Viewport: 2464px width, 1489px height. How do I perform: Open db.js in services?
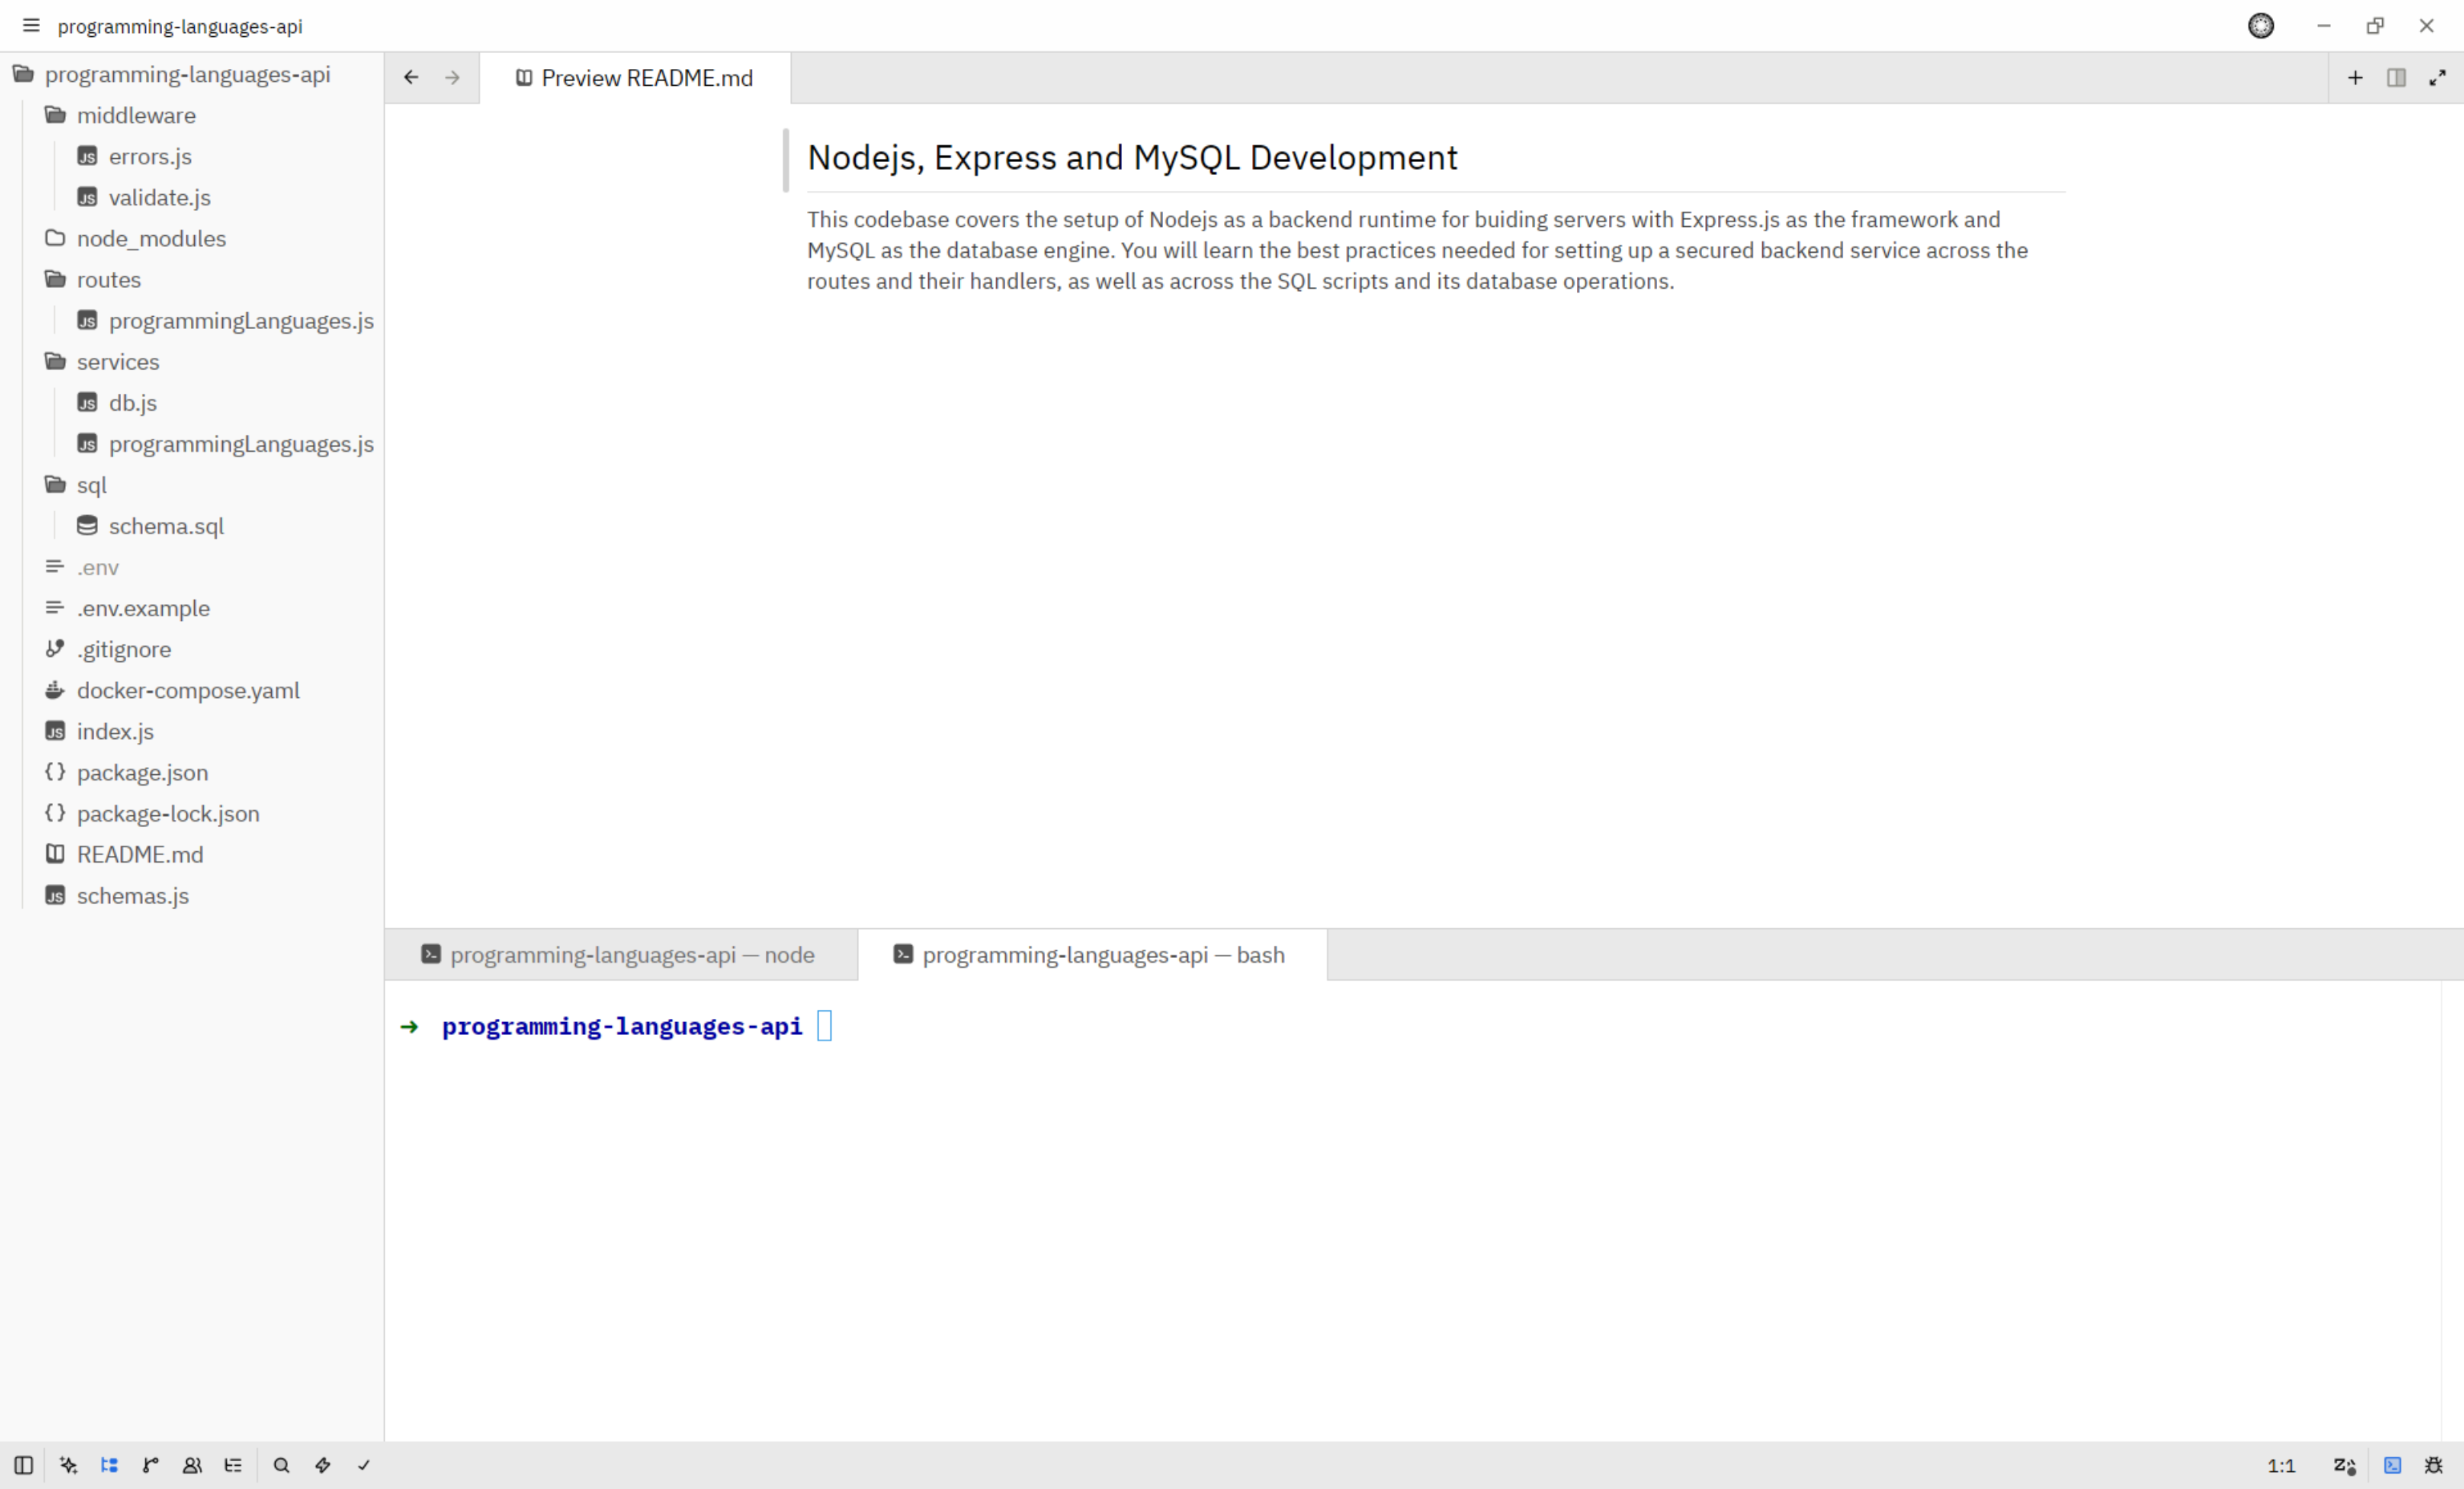(x=192, y=403)
